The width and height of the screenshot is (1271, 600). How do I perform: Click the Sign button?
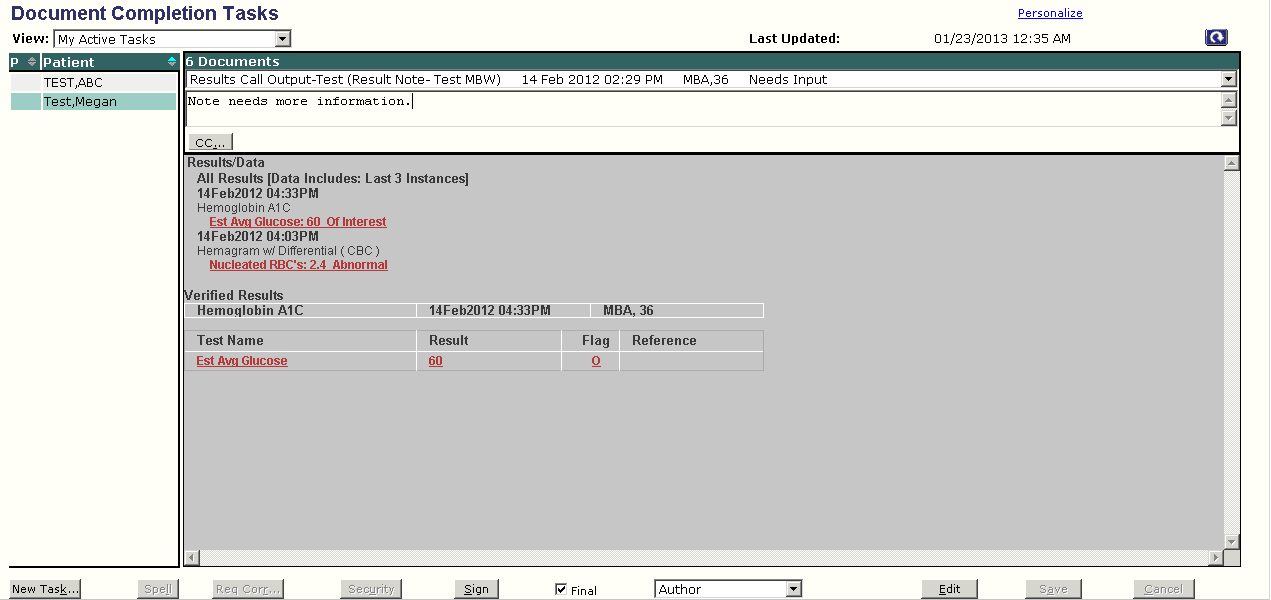[476, 590]
